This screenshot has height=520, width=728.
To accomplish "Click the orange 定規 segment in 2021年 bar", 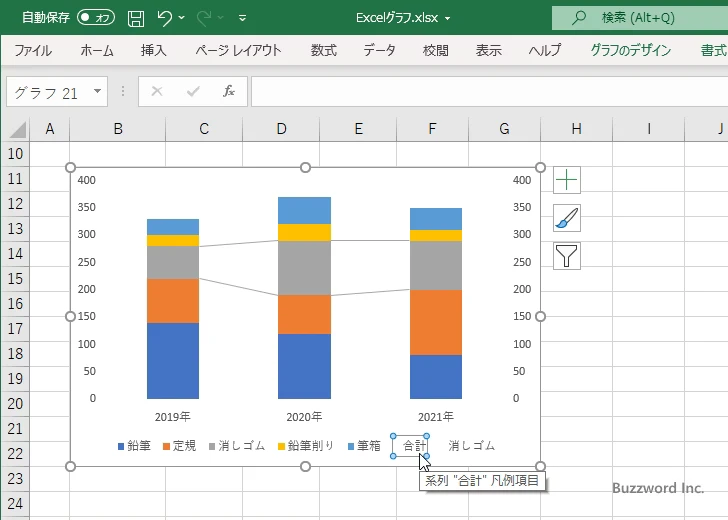I will point(436,323).
